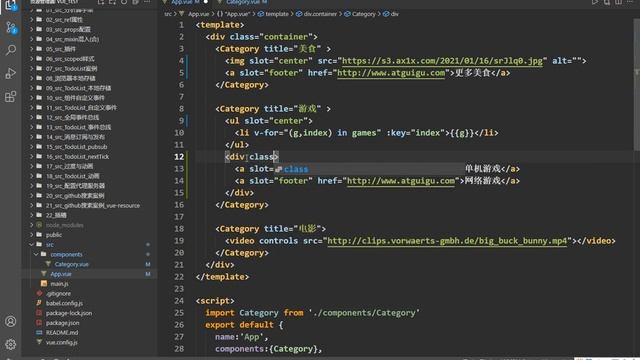640x360 pixels.
Task: Open the big_buck_bunny.mp4 video URL
Action: (447, 241)
